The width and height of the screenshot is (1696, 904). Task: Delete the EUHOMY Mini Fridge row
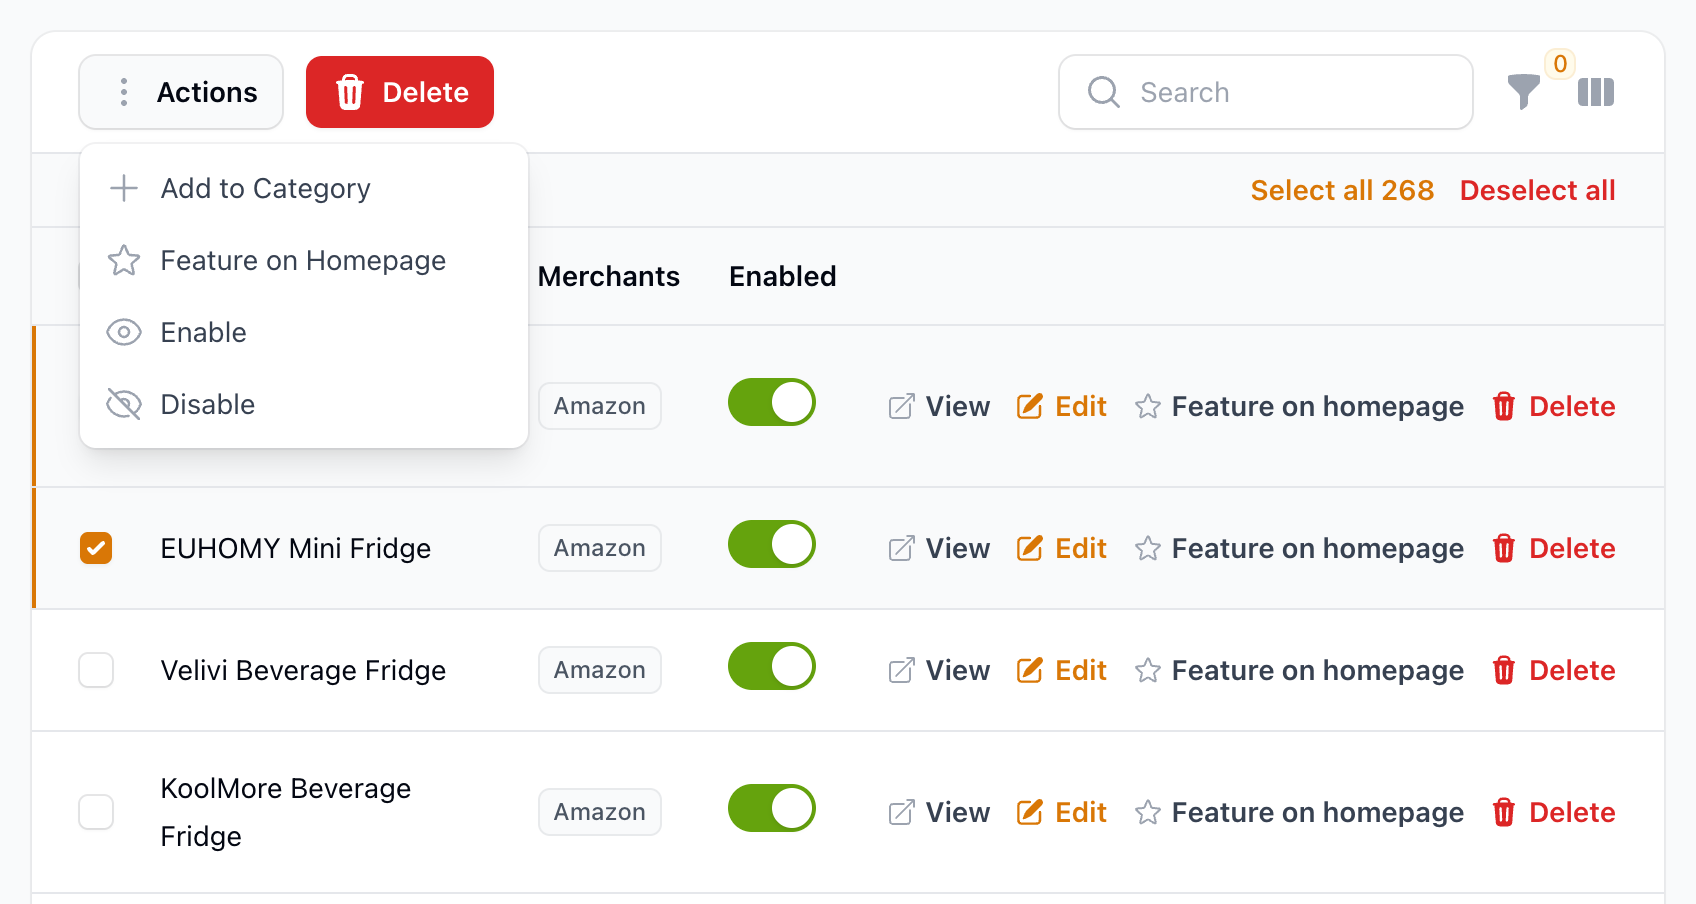1553,548
